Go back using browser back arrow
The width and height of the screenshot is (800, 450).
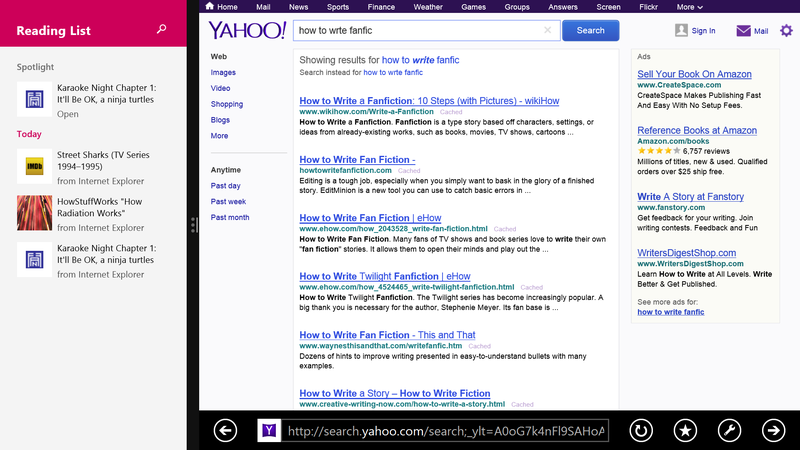[x=225, y=431]
